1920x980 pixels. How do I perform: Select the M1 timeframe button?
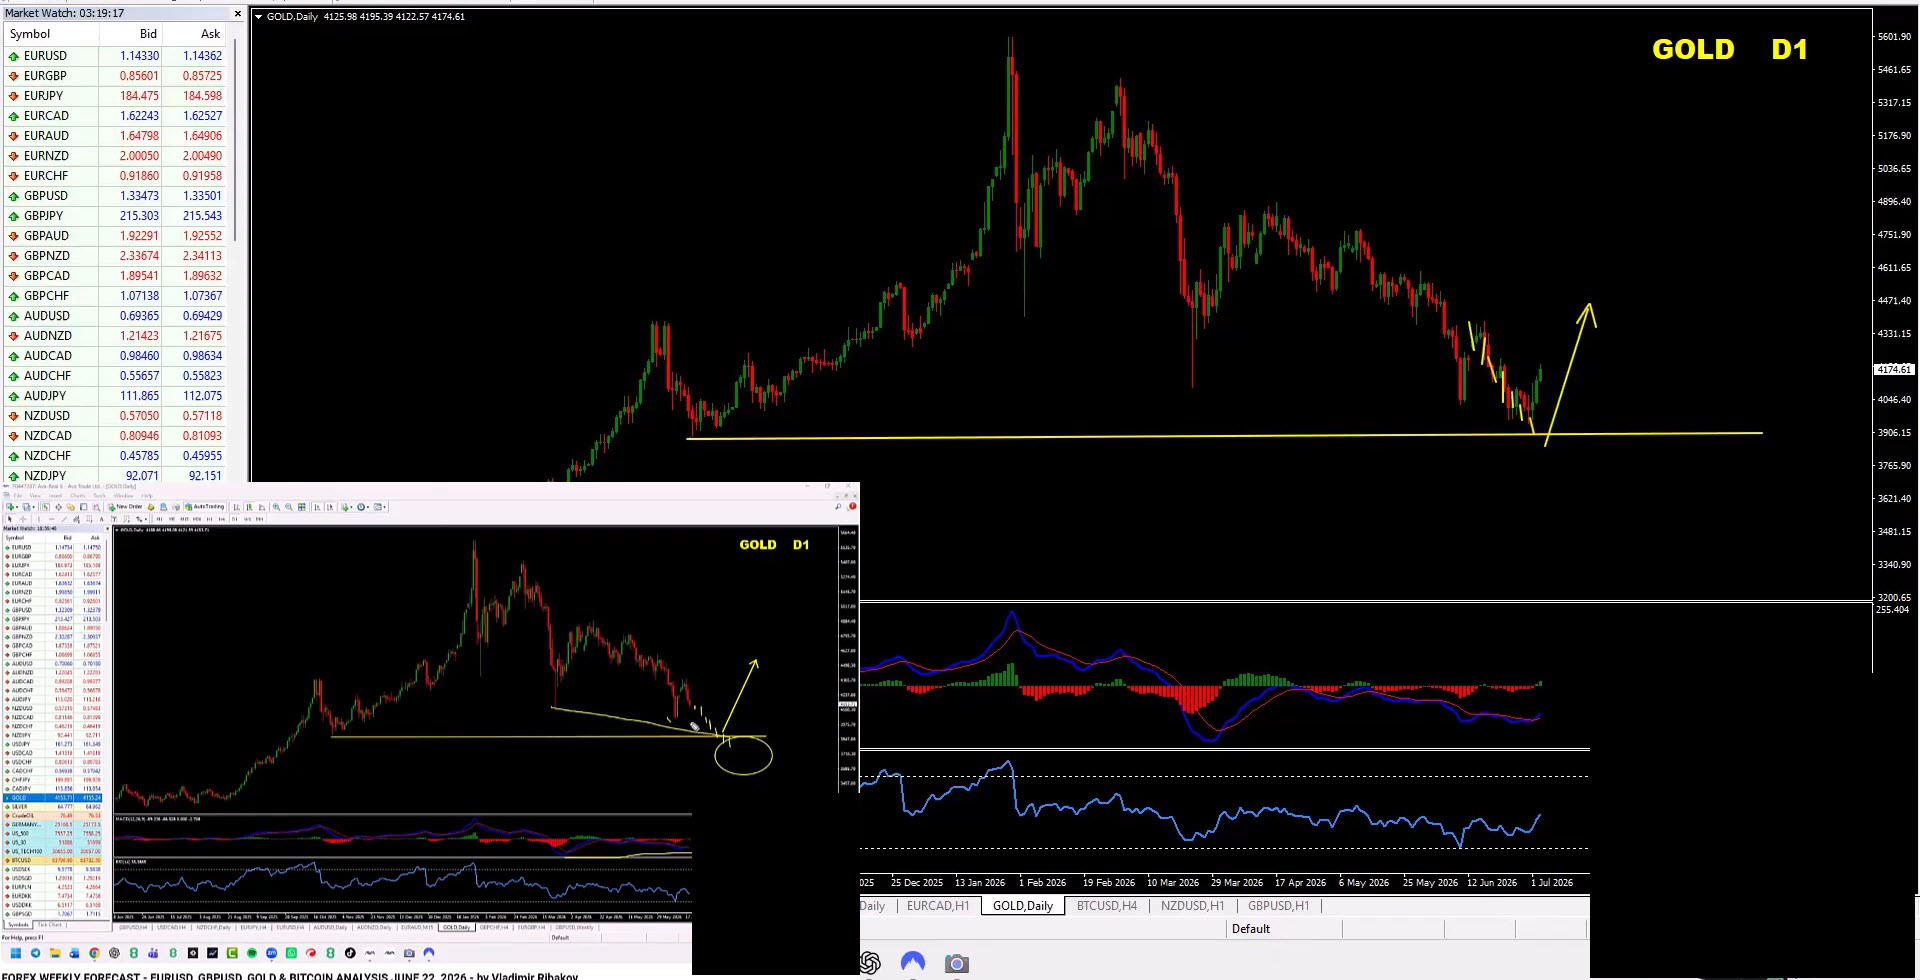[x=159, y=519]
